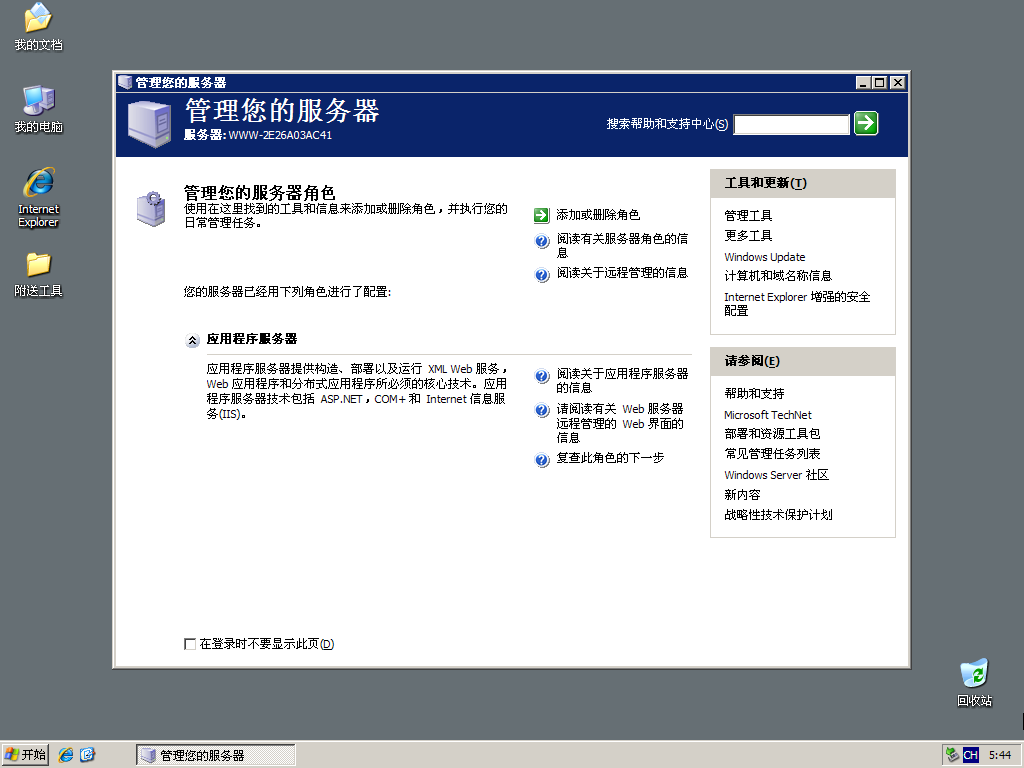Open the 附送工具 folder on desktop

pyautogui.click(x=37, y=265)
